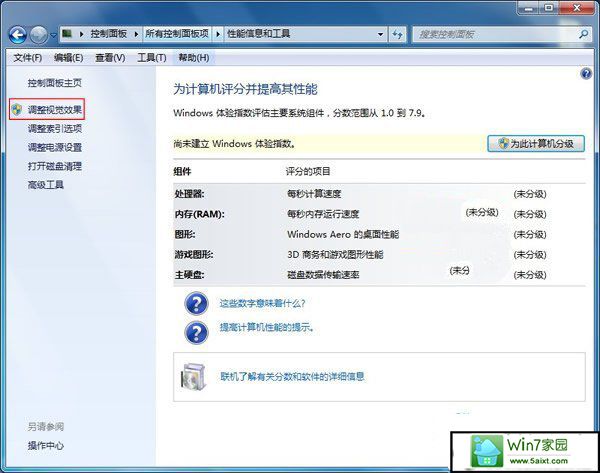Select the 游戏图形: row label
Screen dimensions: 600x473
tap(194, 254)
